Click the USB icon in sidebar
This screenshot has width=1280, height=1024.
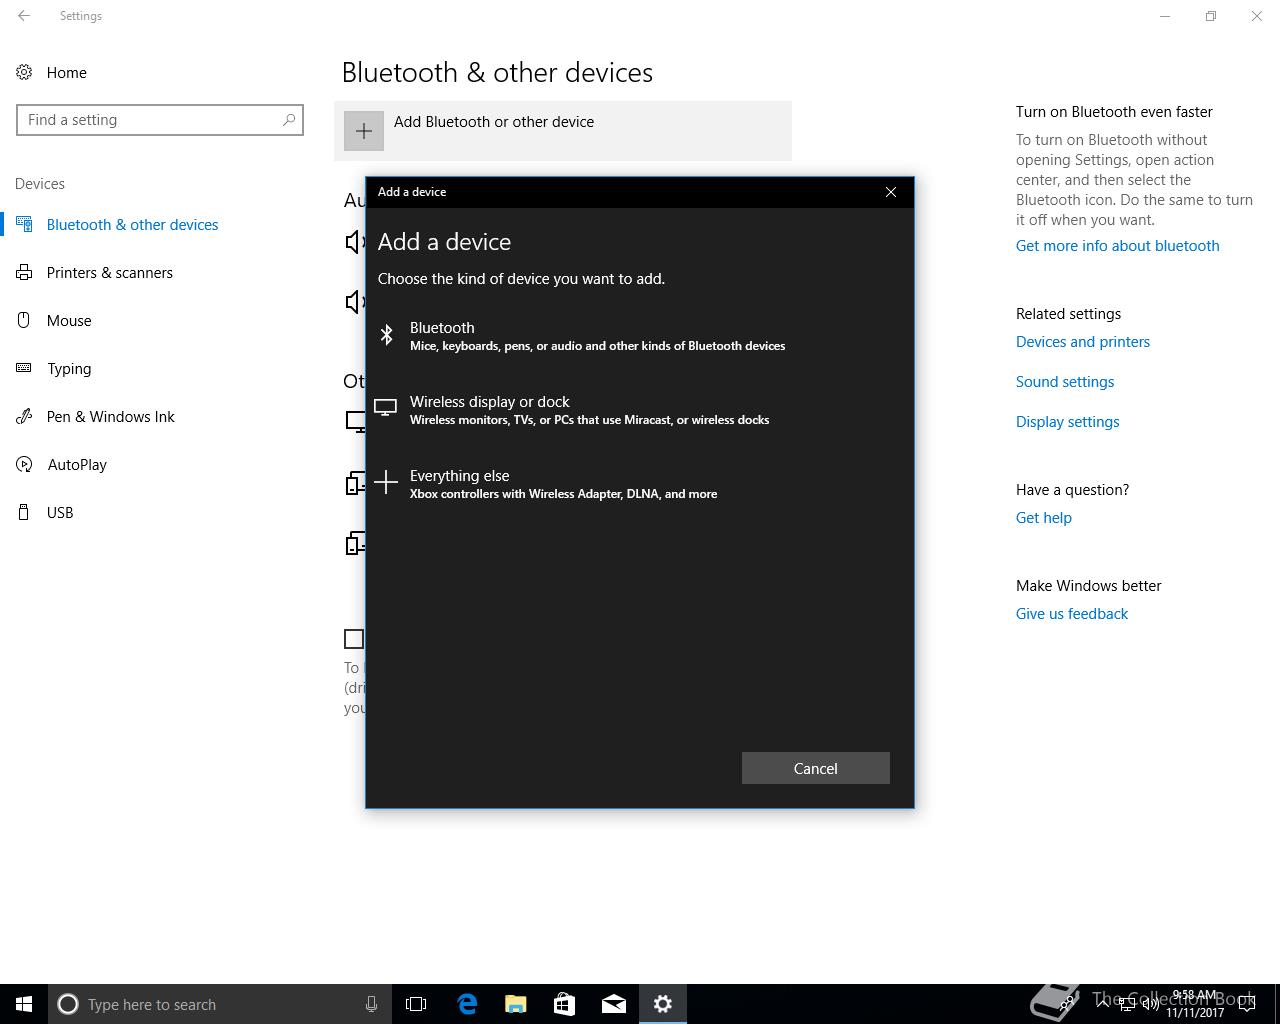click(x=24, y=512)
